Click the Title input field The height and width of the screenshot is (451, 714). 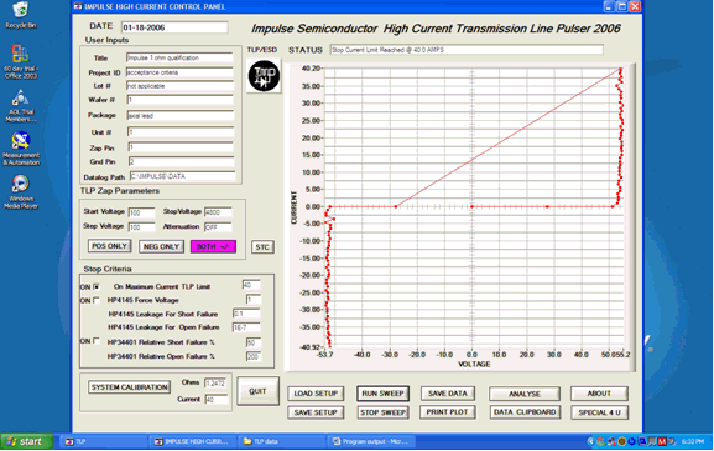click(x=178, y=58)
